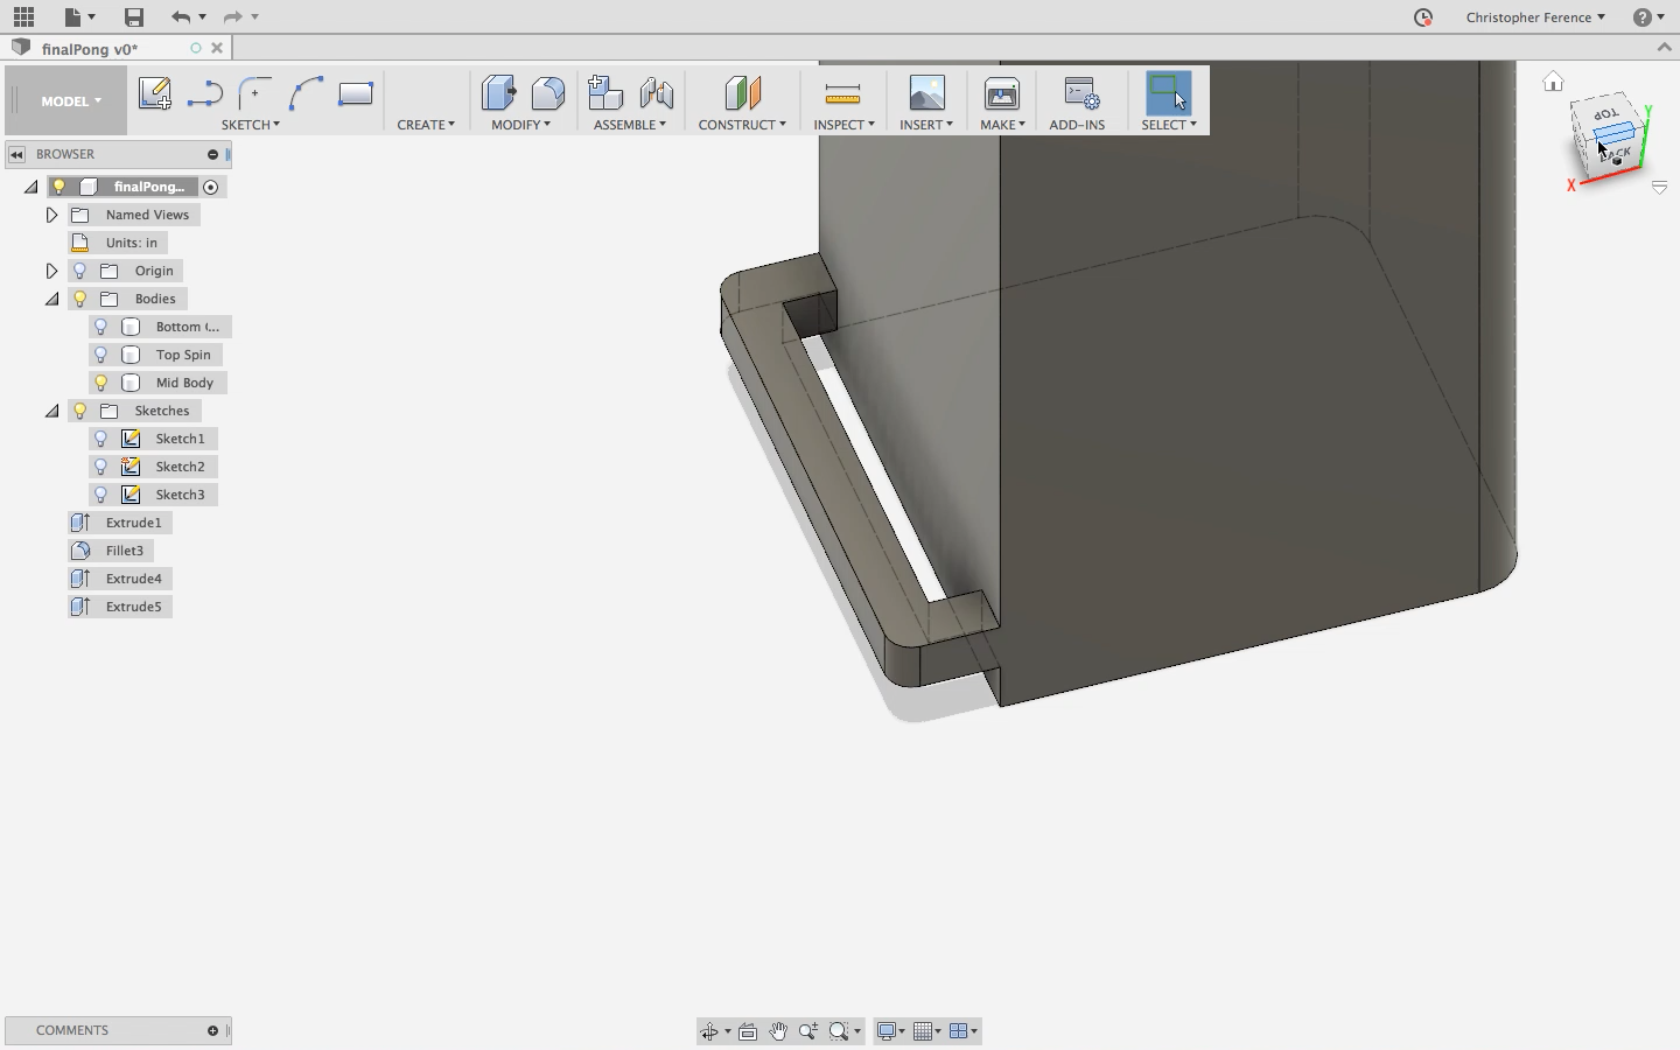Activate the finalPong component radio button

coord(210,187)
